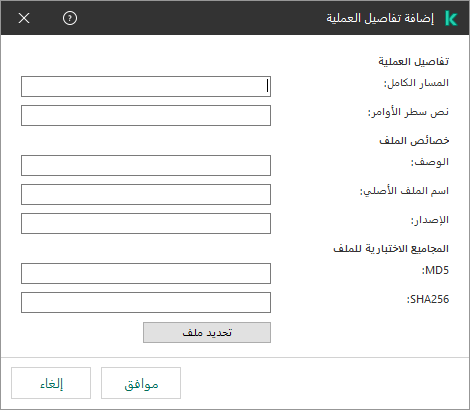The image size is (470, 410).
Task: Click the dialog title إضافة تفاصيل العملية
Action: (x=380, y=18)
